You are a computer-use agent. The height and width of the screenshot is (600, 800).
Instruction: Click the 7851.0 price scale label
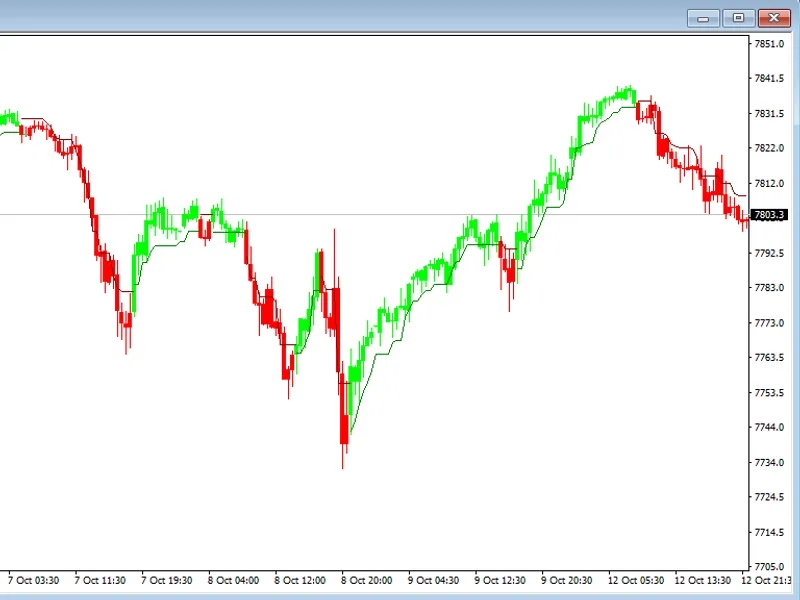(769, 44)
